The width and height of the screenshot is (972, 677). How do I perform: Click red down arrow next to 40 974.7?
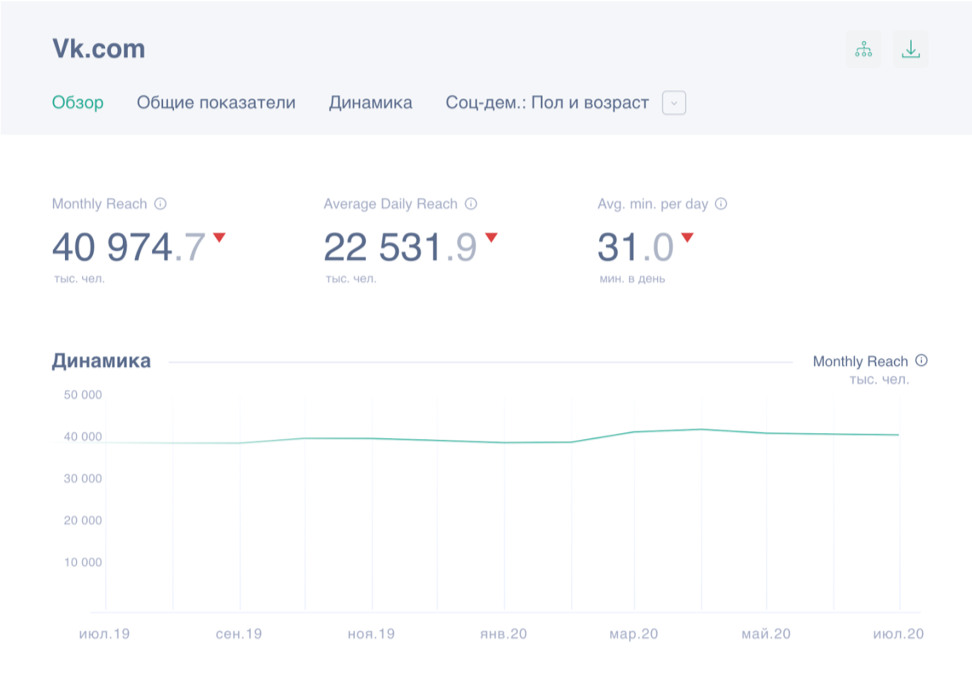pyautogui.click(x=219, y=237)
